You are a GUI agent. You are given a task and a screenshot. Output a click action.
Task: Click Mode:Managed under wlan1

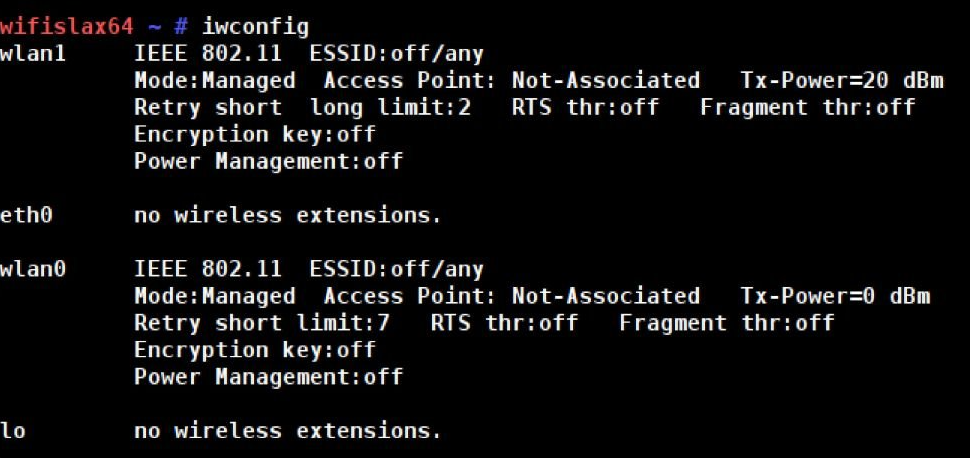tap(214, 81)
